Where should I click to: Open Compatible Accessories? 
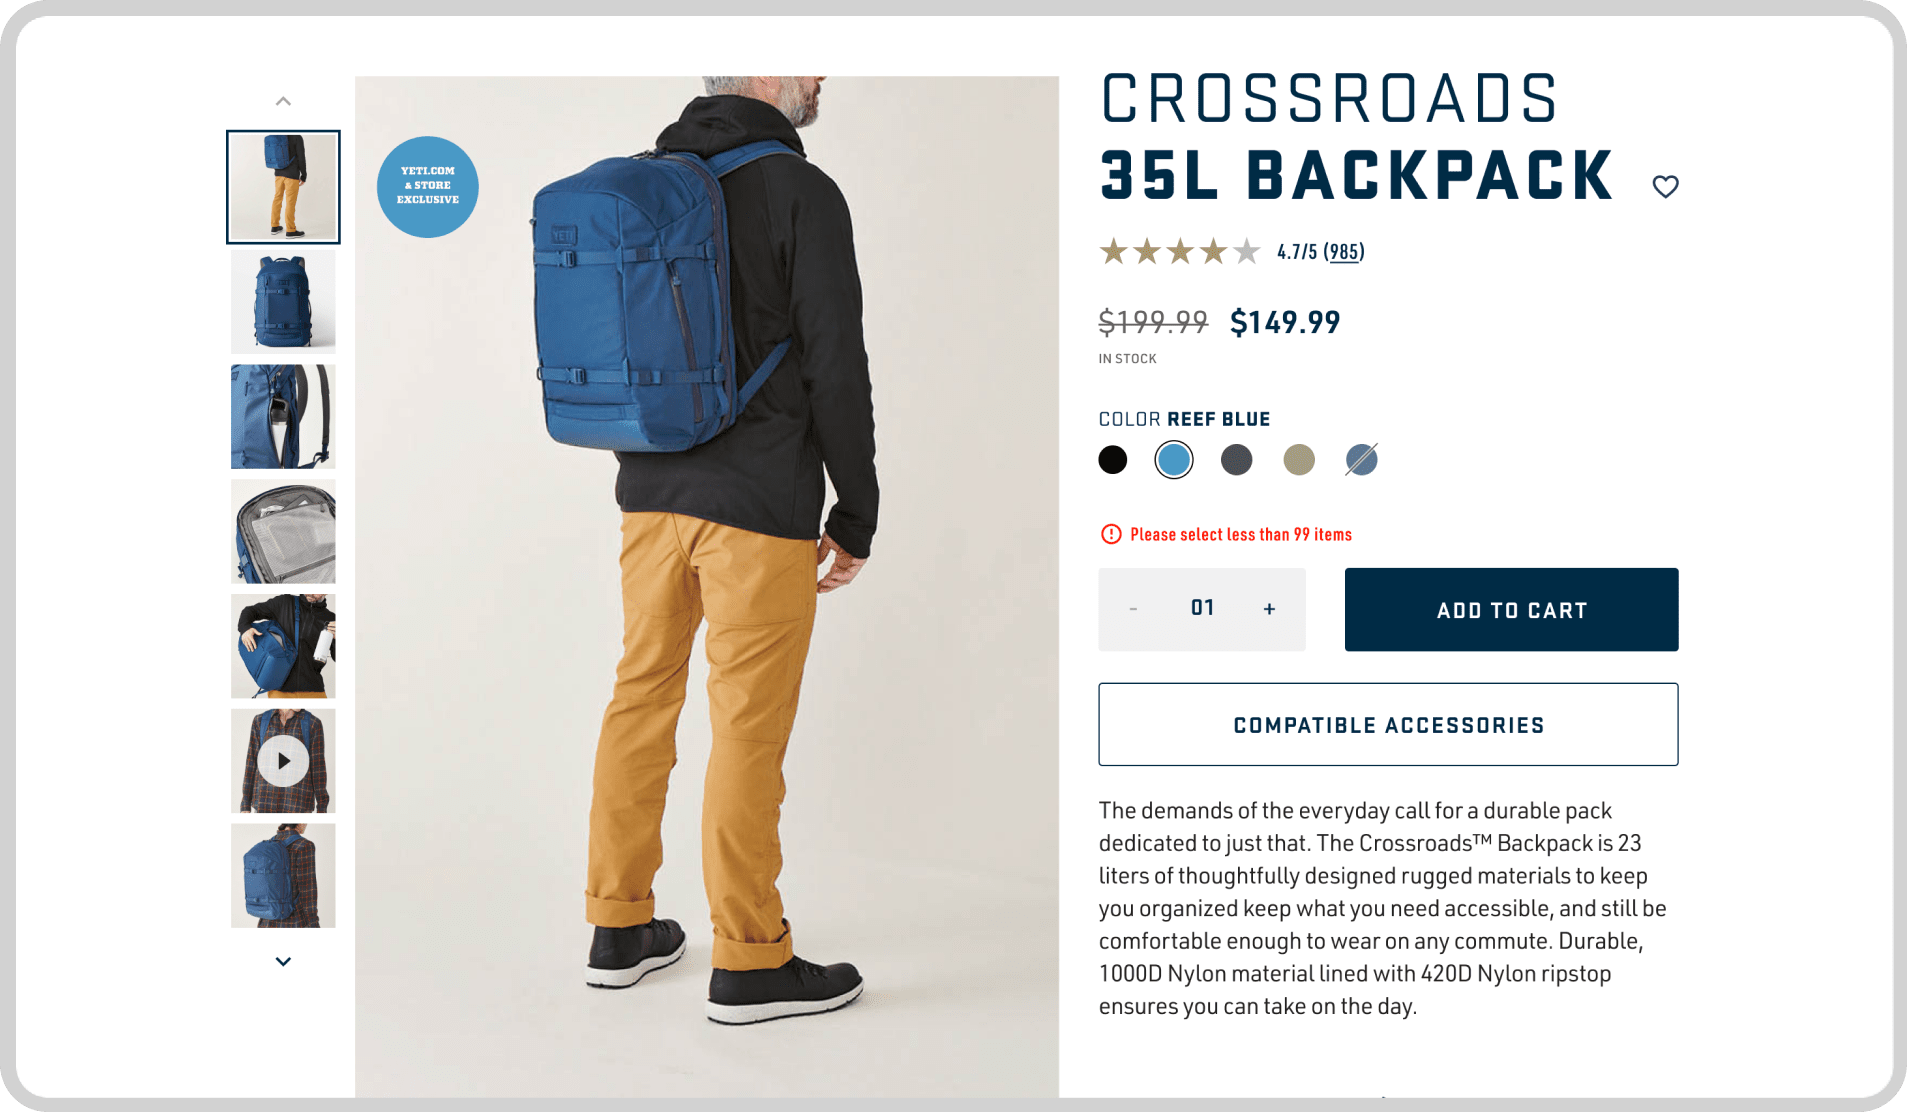click(x=1388, y=725)
